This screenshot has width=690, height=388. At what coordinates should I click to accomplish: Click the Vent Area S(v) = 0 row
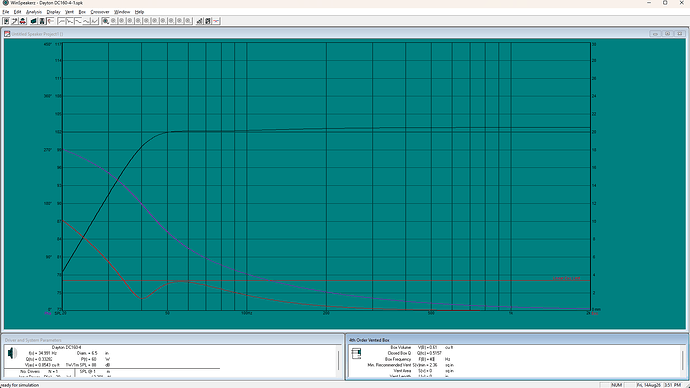[x=424, y=371]
